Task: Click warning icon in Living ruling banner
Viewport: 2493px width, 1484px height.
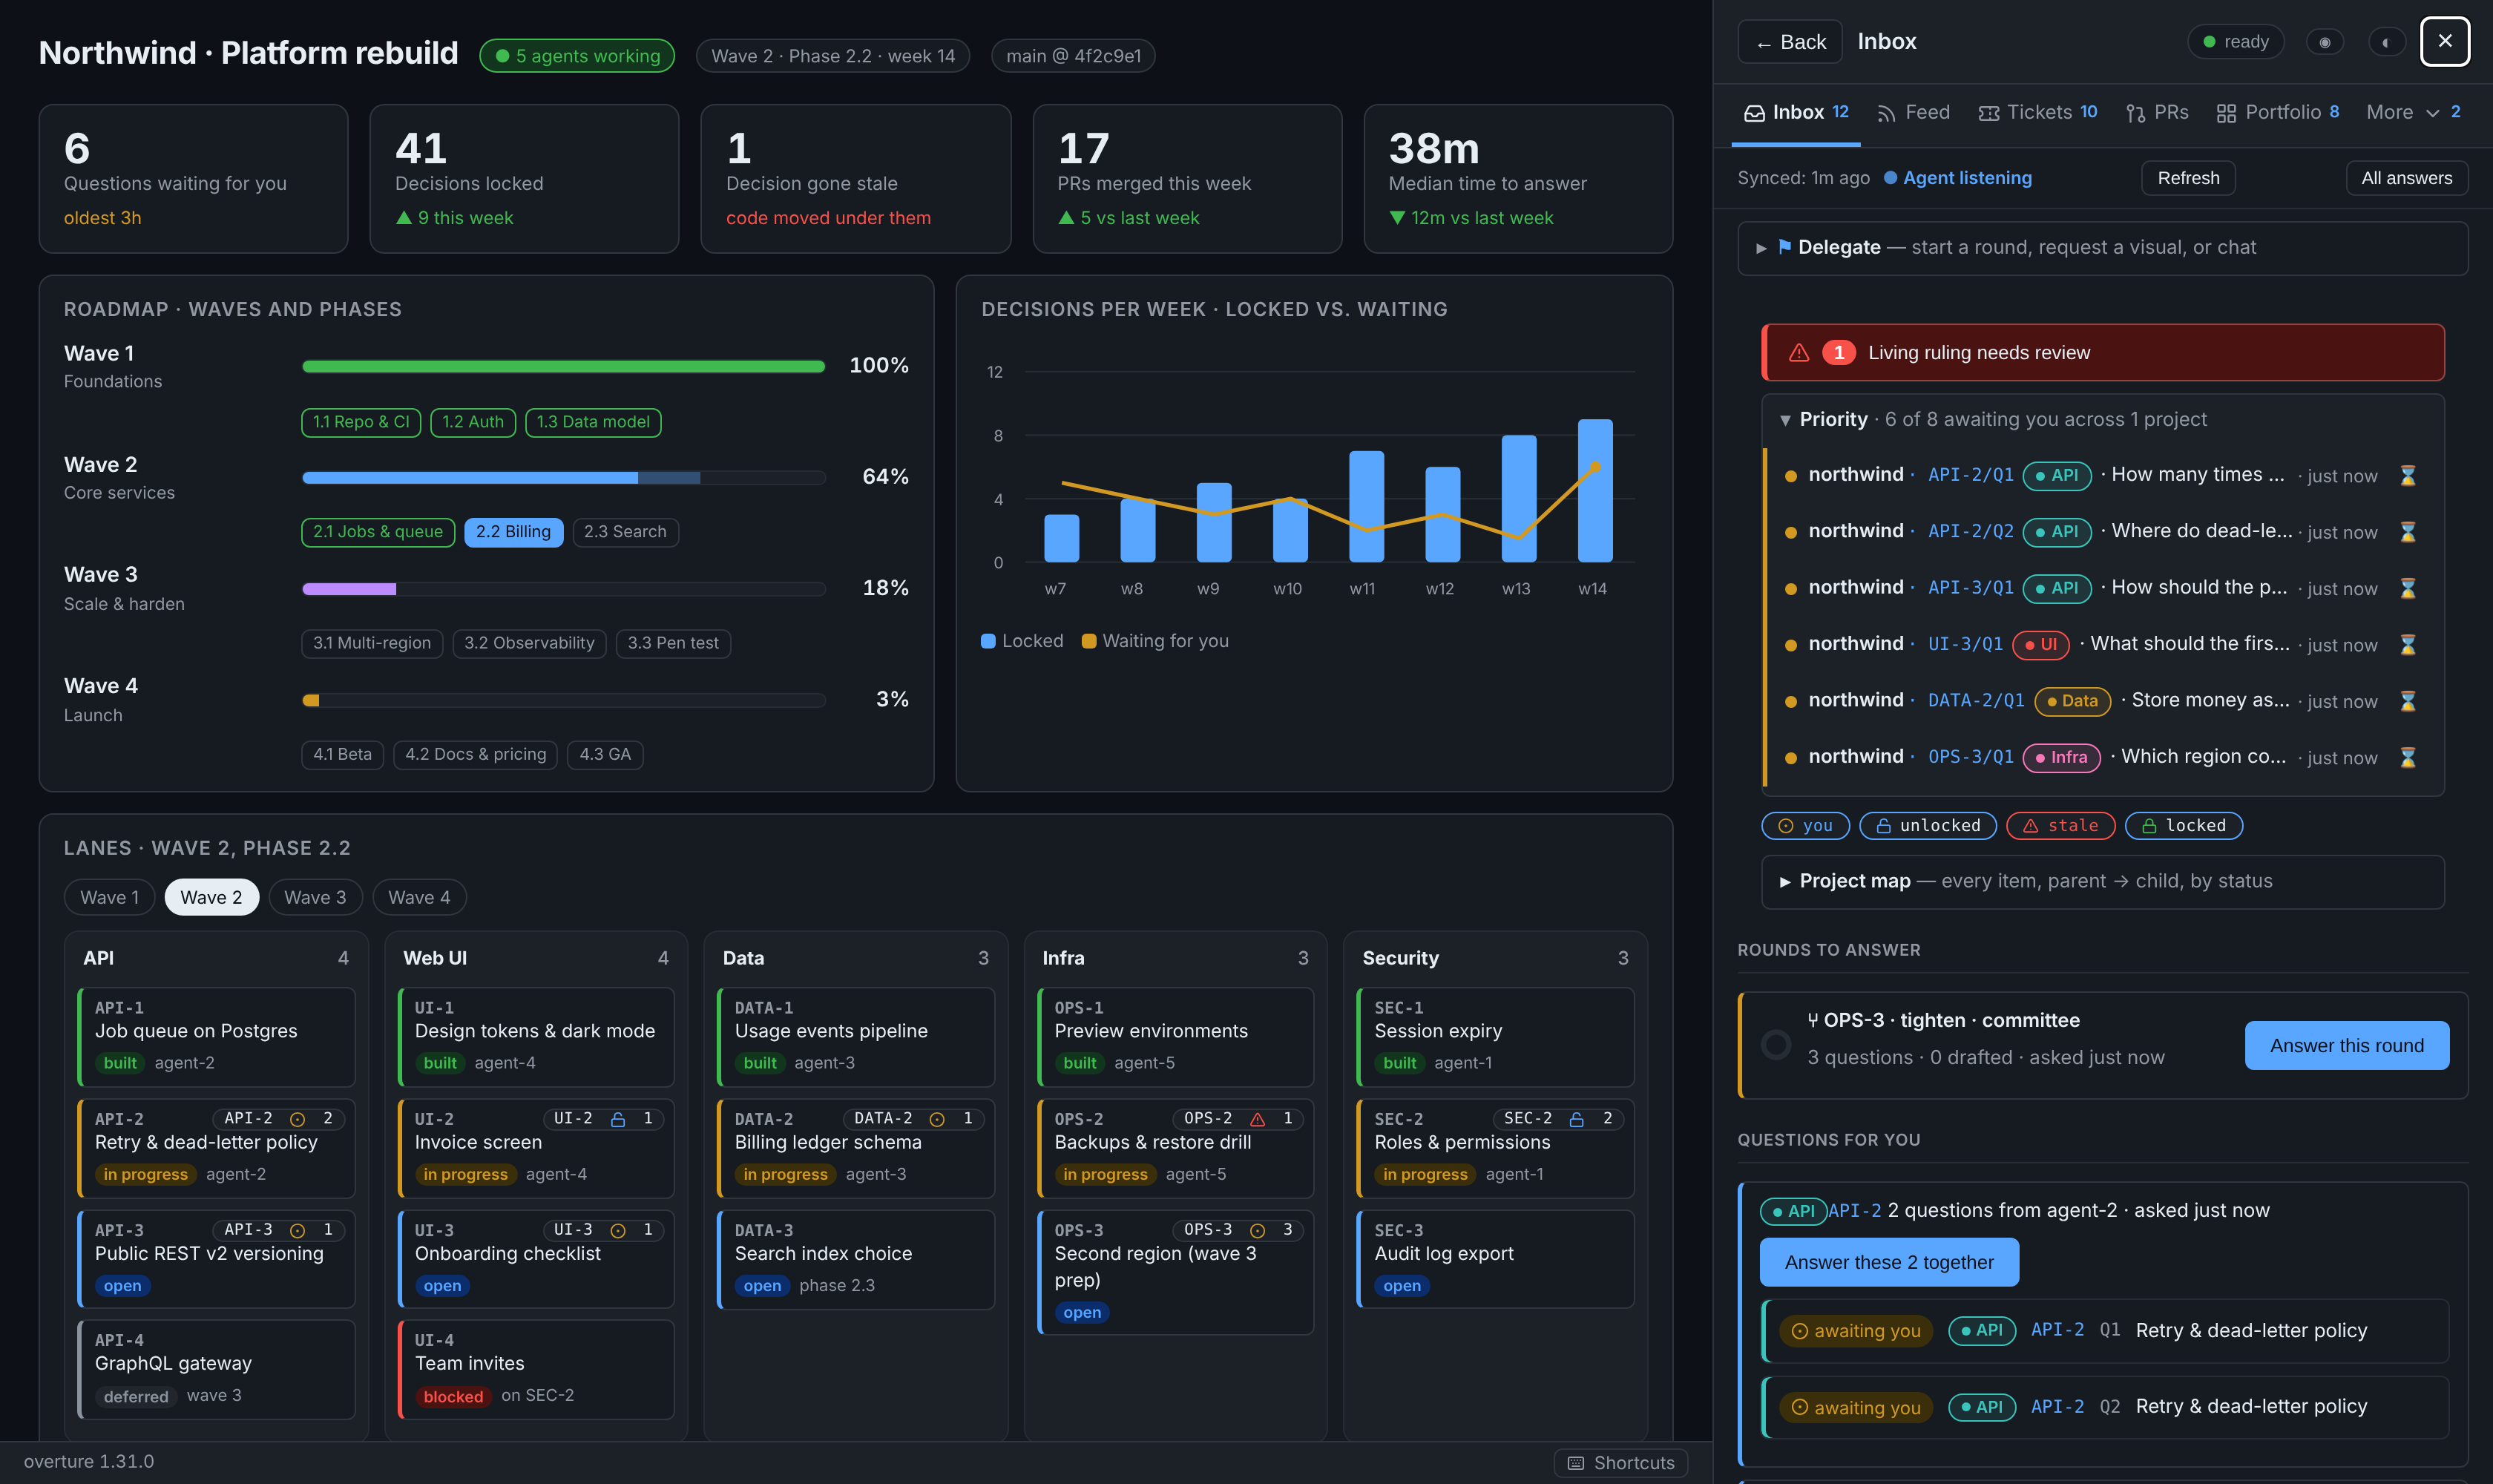Action: coord(1798,353)
